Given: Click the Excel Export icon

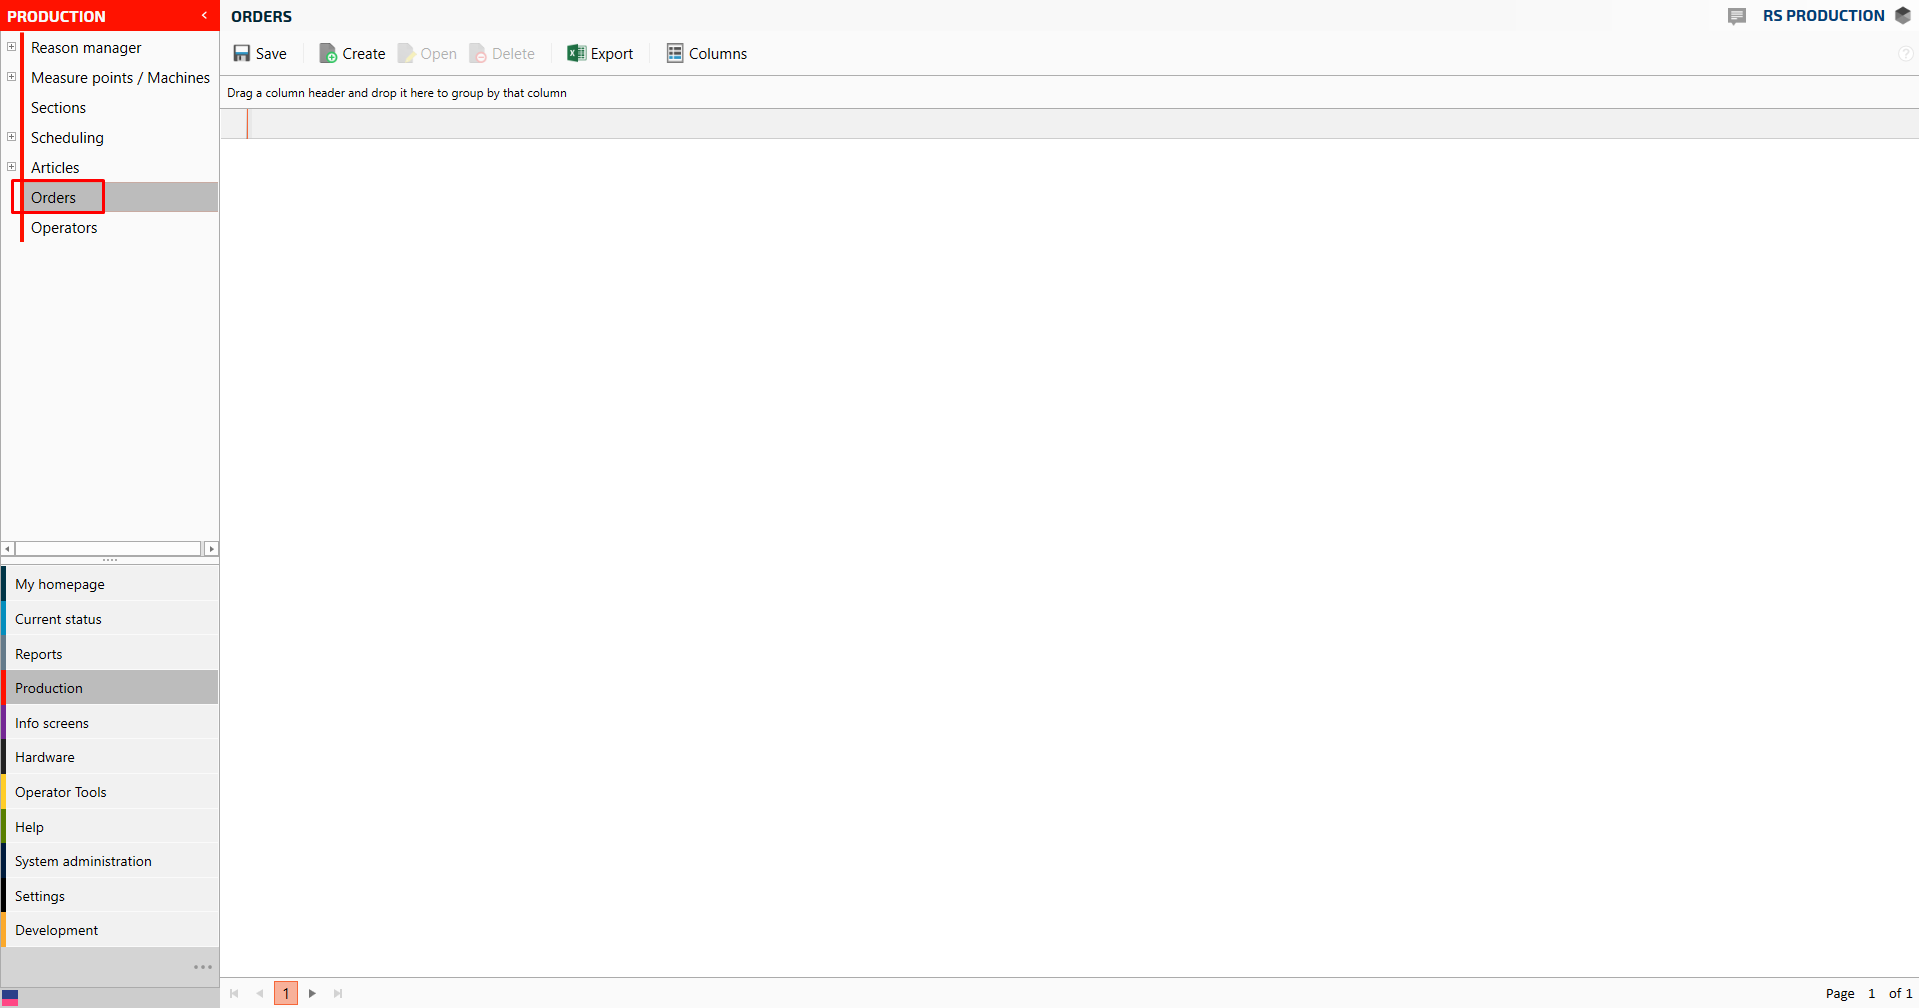Looking at the screenshot, I should pyautogui.click(x=576, y=54).
